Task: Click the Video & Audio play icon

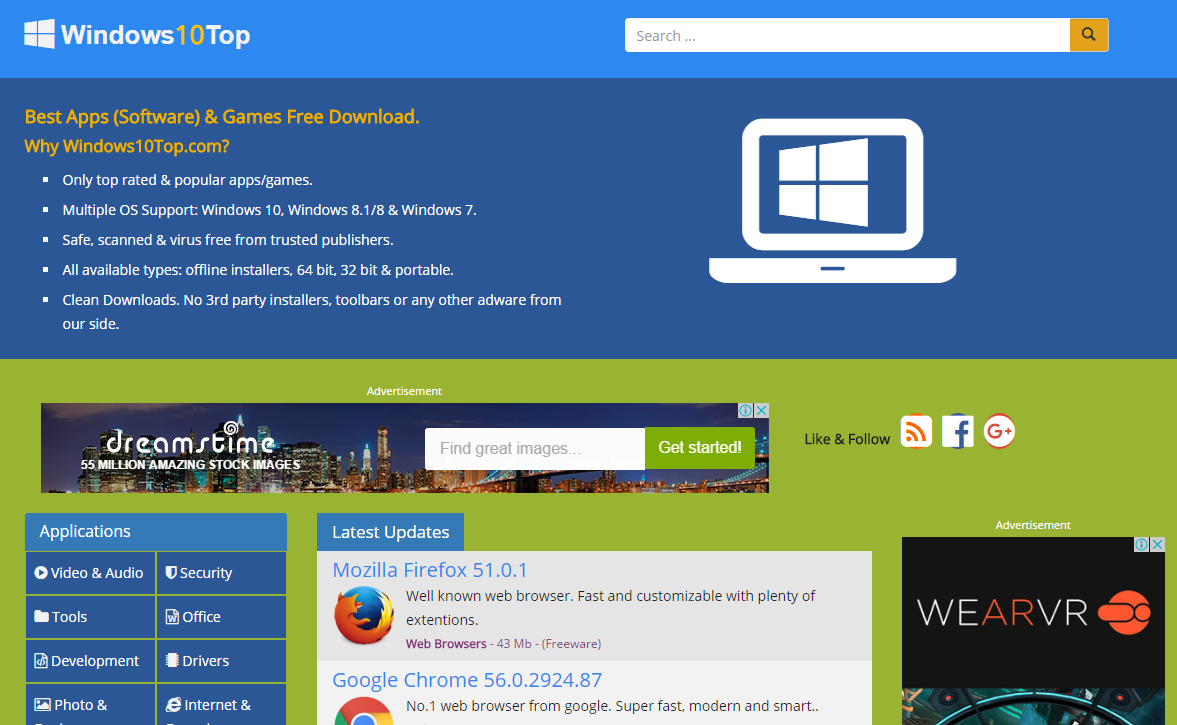Action: tap(41, 573)
